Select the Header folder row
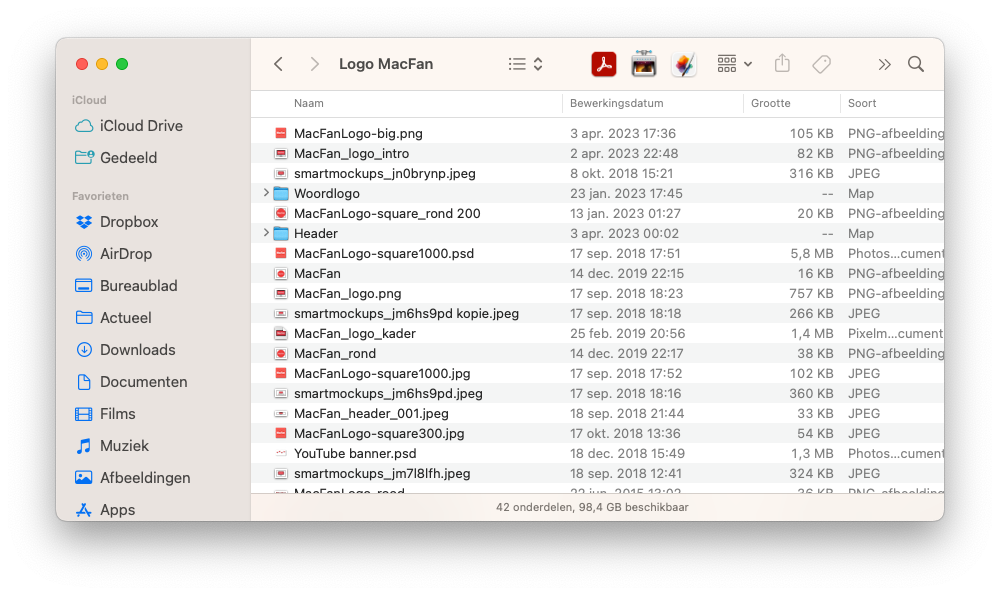 point(598,233)
